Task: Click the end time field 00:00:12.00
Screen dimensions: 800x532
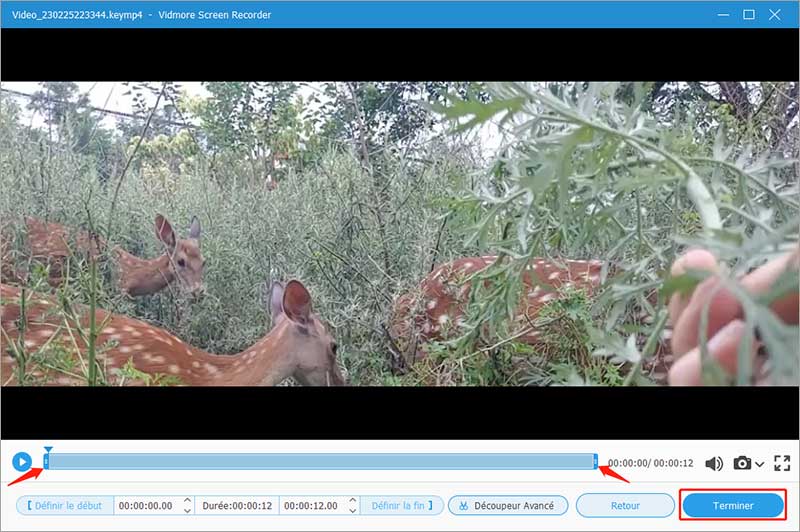Action: coord(312,506)
